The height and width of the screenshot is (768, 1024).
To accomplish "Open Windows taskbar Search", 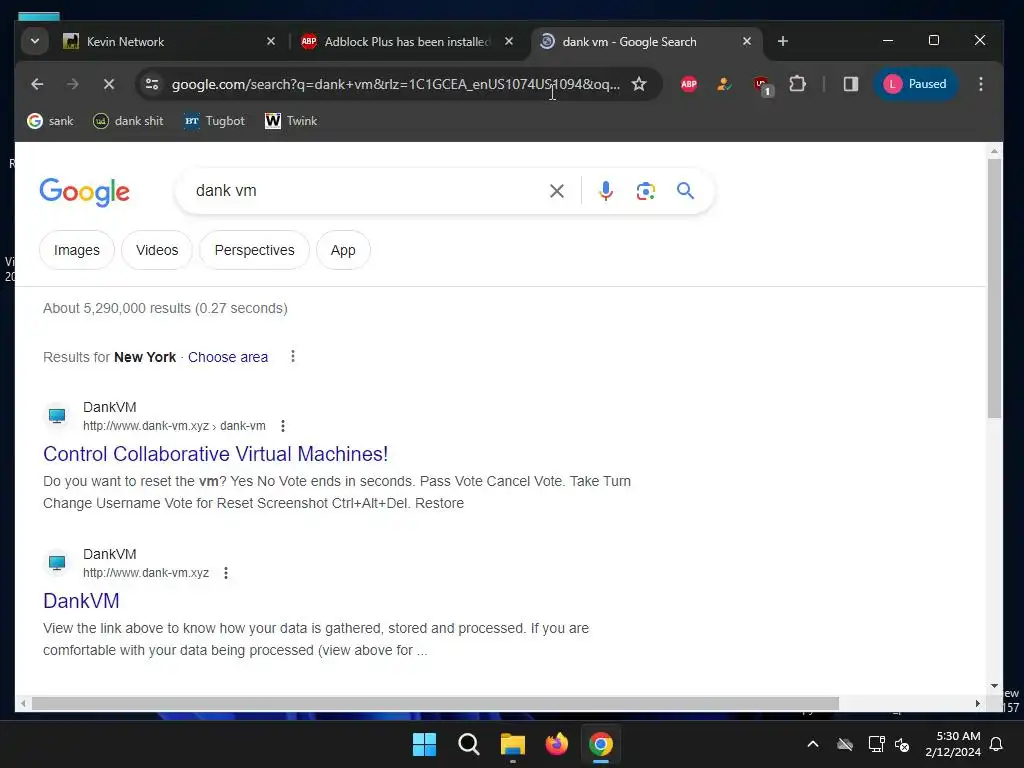I will coord(468,744).
